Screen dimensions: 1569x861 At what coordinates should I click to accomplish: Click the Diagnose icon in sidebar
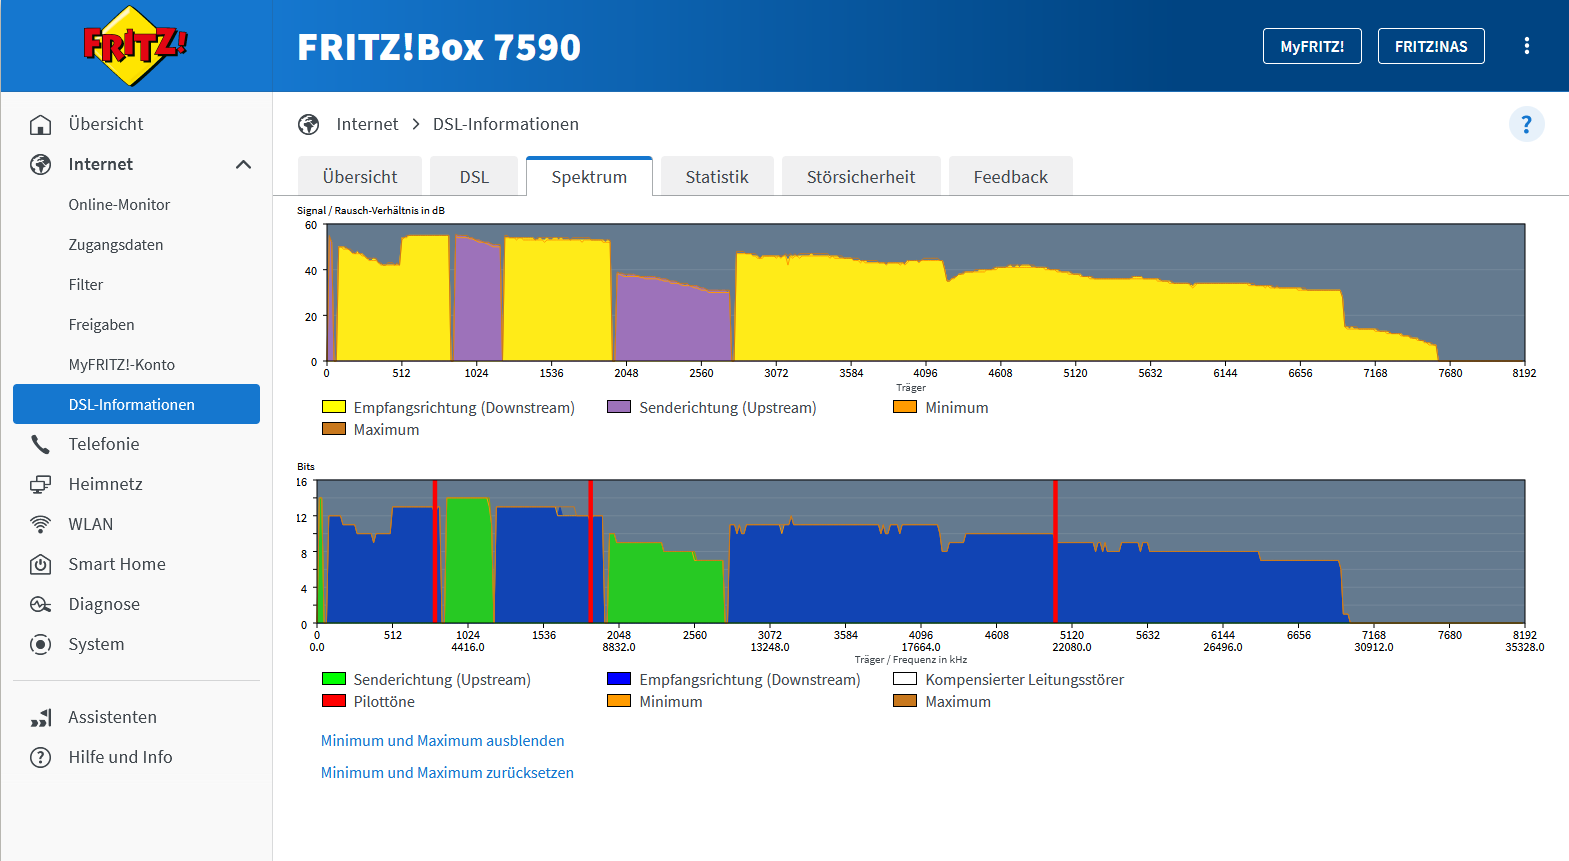click(40, 604)
